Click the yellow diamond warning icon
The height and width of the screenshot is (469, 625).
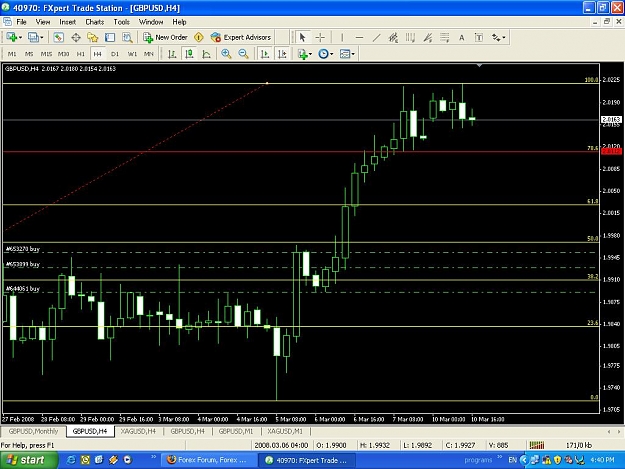(199, 37)
